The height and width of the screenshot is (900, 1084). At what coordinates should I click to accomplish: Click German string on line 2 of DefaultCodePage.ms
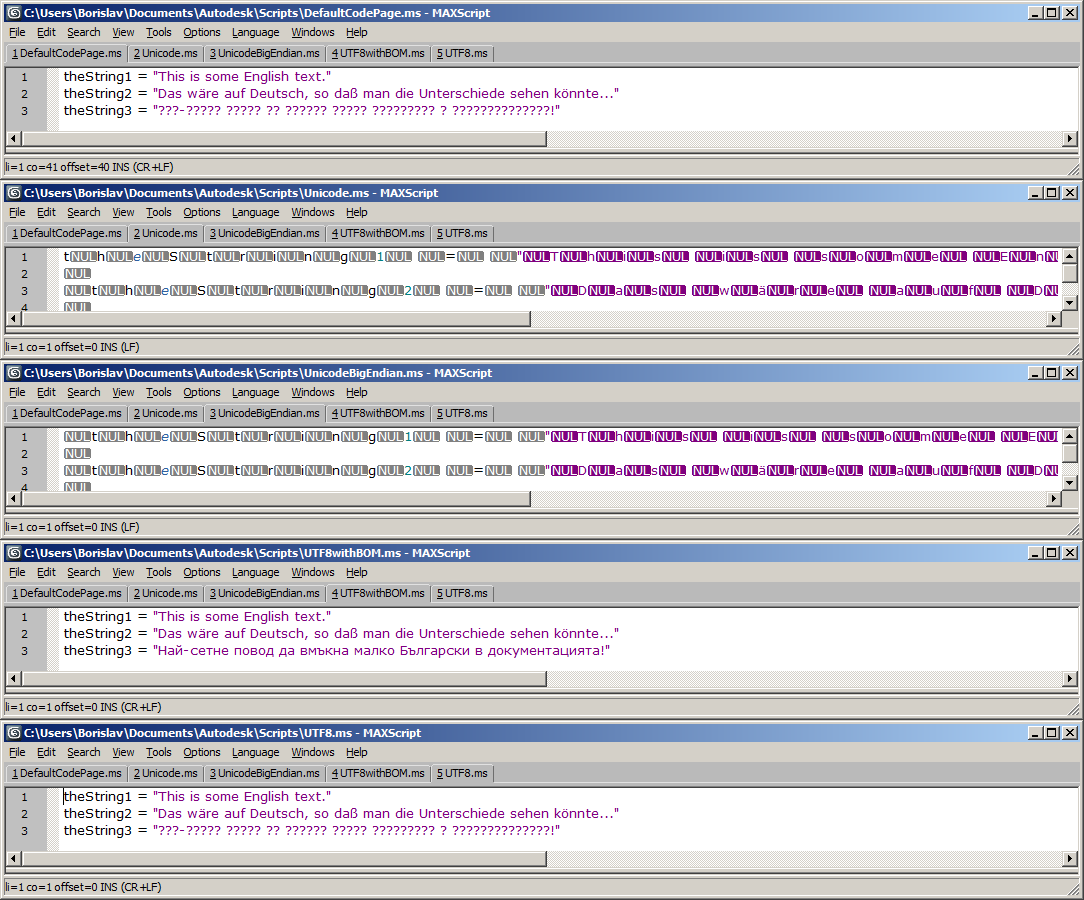(386, 93)
